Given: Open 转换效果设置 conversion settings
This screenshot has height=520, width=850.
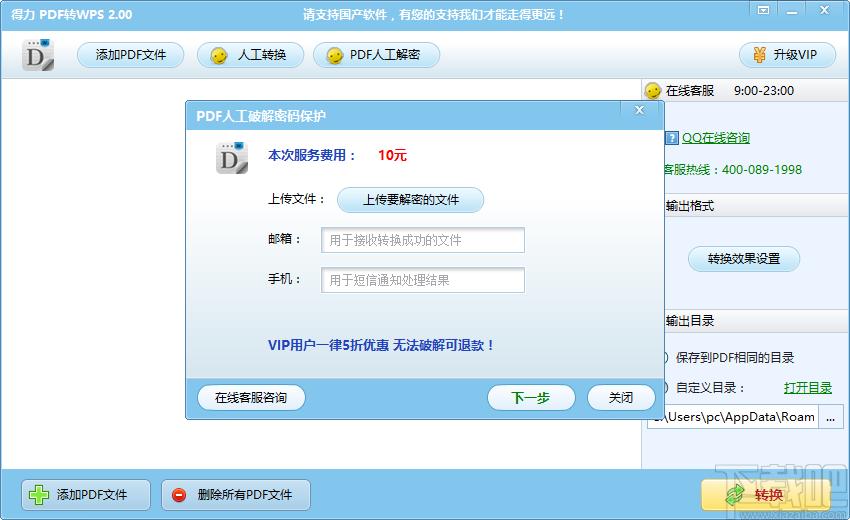Looking at the screenshot, I should (744, 259).
